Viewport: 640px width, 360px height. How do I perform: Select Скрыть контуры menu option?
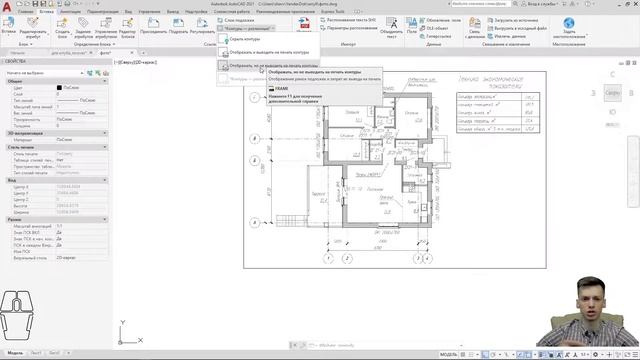tap(268, 39)
